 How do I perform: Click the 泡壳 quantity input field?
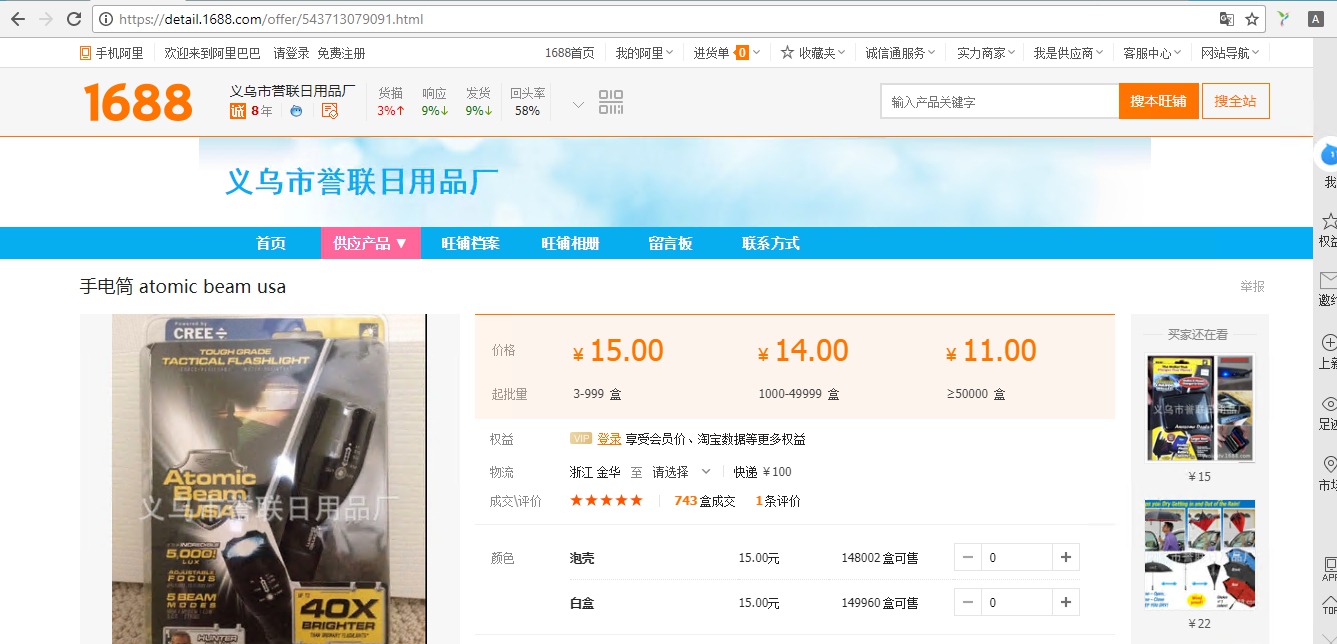pos(1017,557)
